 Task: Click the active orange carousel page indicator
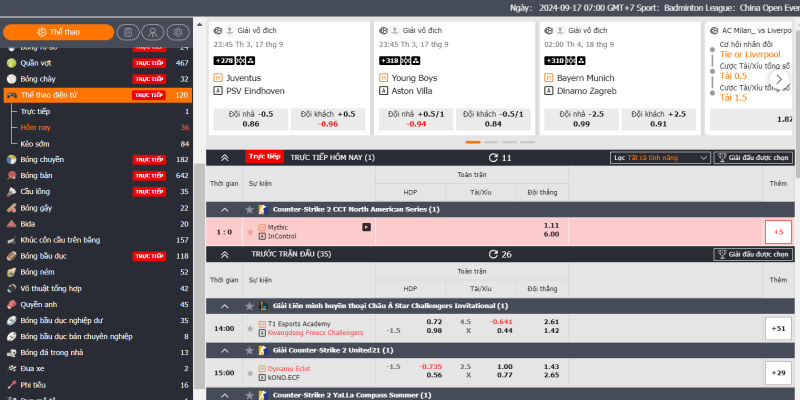click(x=473, y=141)
